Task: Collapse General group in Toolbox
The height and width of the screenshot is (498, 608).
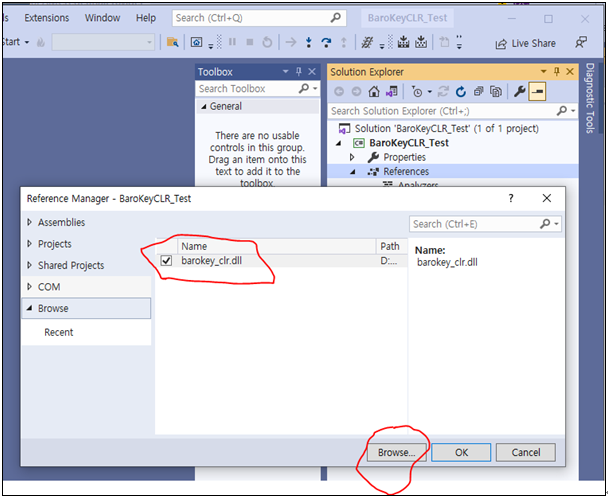Action: point(204,107)
